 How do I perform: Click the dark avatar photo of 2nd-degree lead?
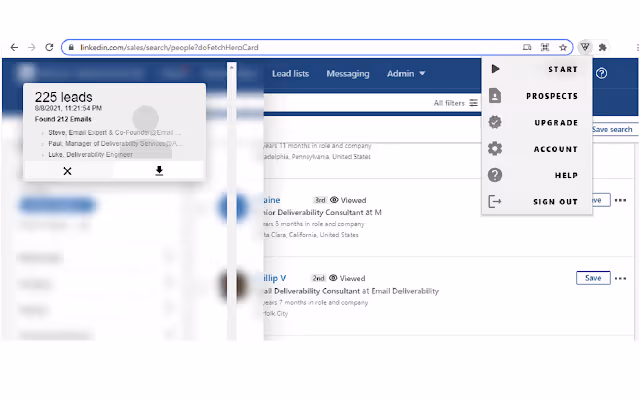(x=232, y=285)
